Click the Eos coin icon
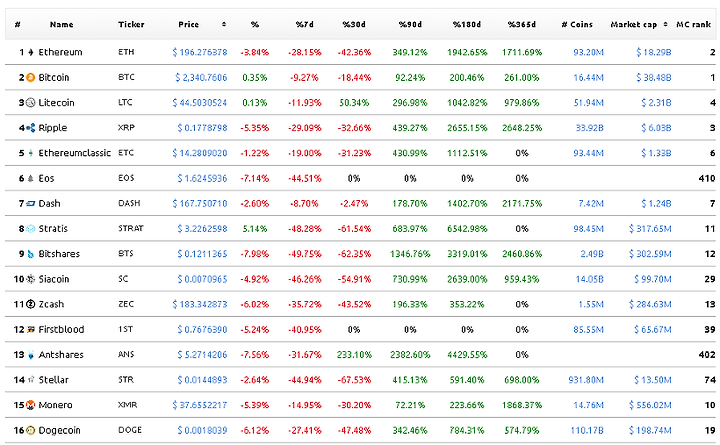The image size is (720, 445). pos(30,178)
